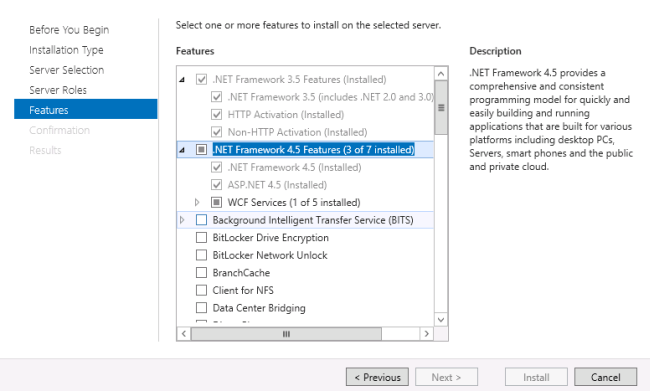650x391 pixels.
Task: Select BitLocker Network Unlock label
Action: [x=270, y=255]
